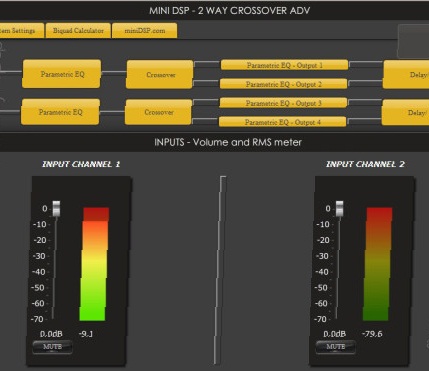Viewport: 429px width, 371px height.
Task: Mute Input Channel 1
Action: 52,347
